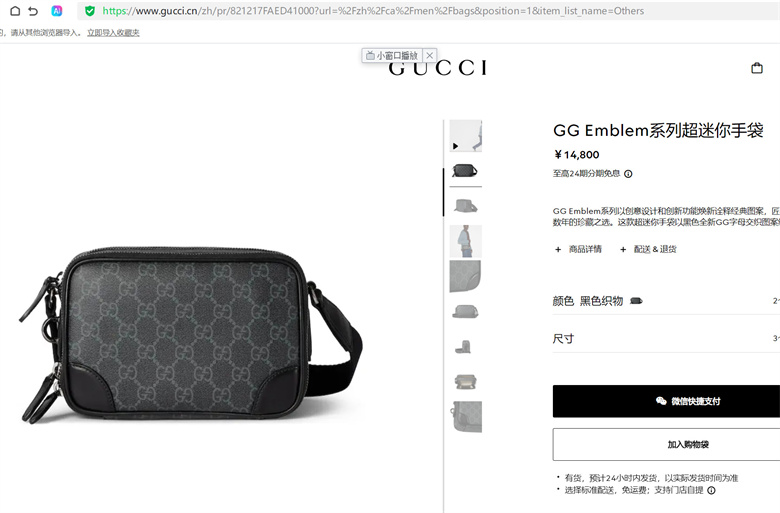Select the 黑色织物 color swatch
780x513 pixels.
[636, 301]
